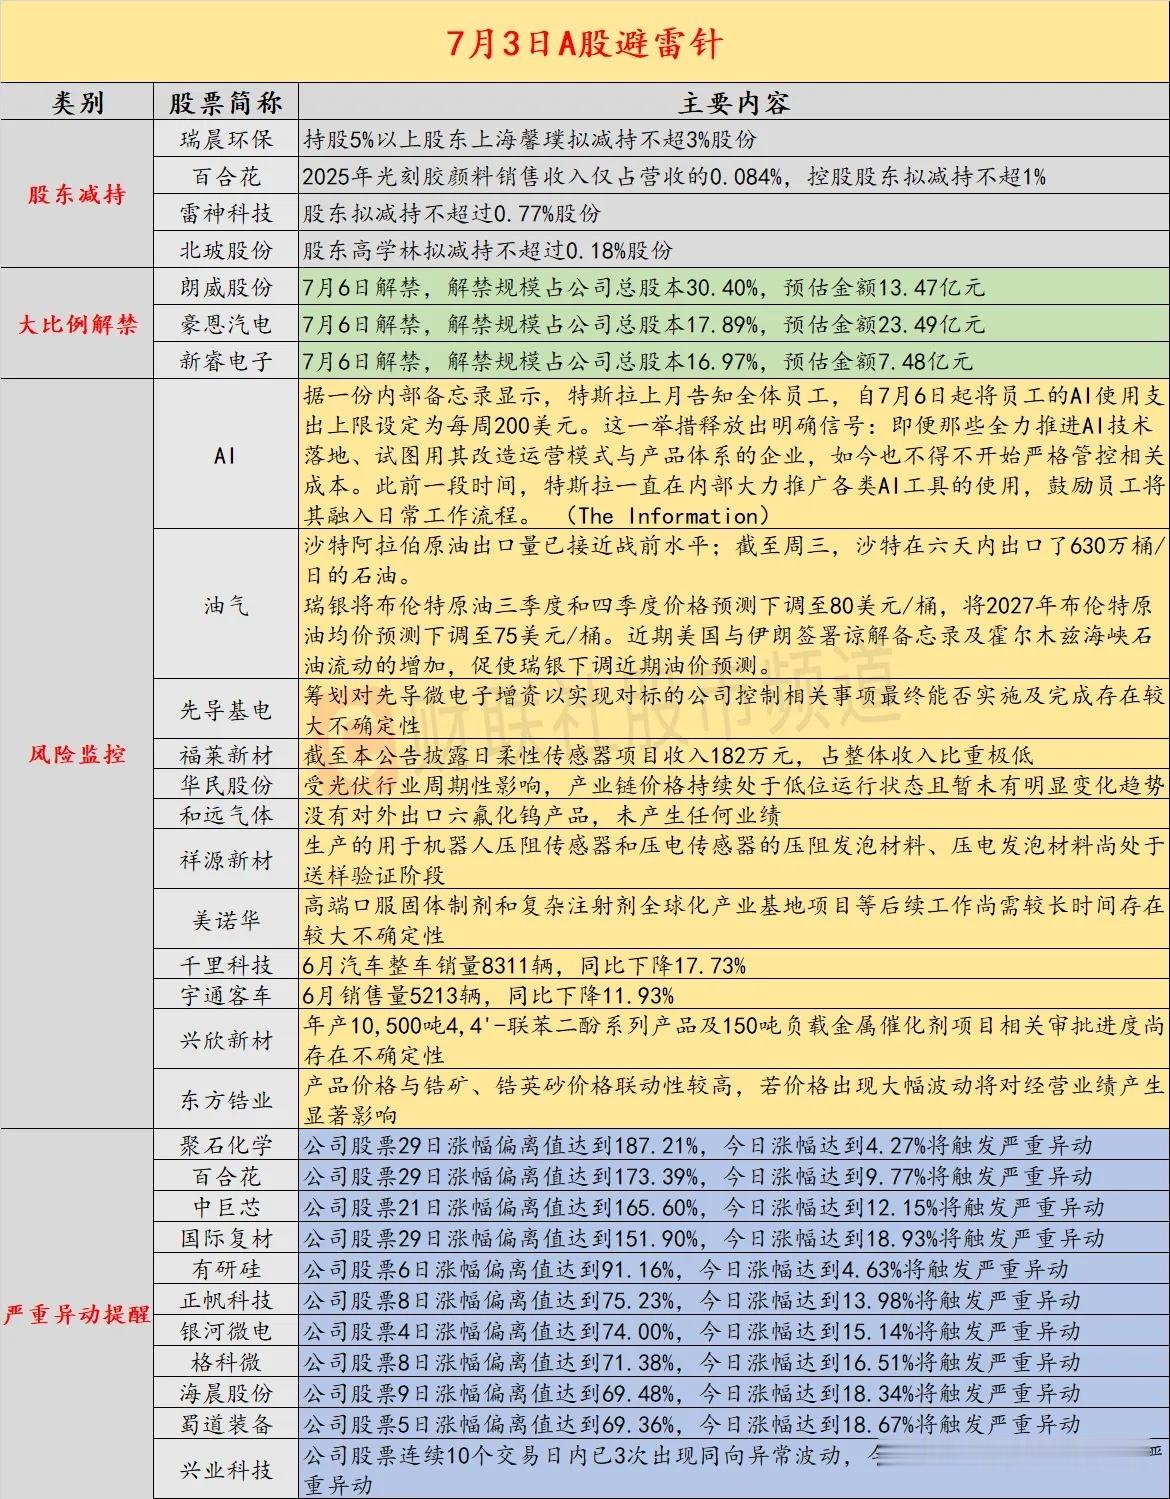The image size is (1170, 1499).
Task: Click the 油气 sector name cell
Action: (x=226, y=605)
